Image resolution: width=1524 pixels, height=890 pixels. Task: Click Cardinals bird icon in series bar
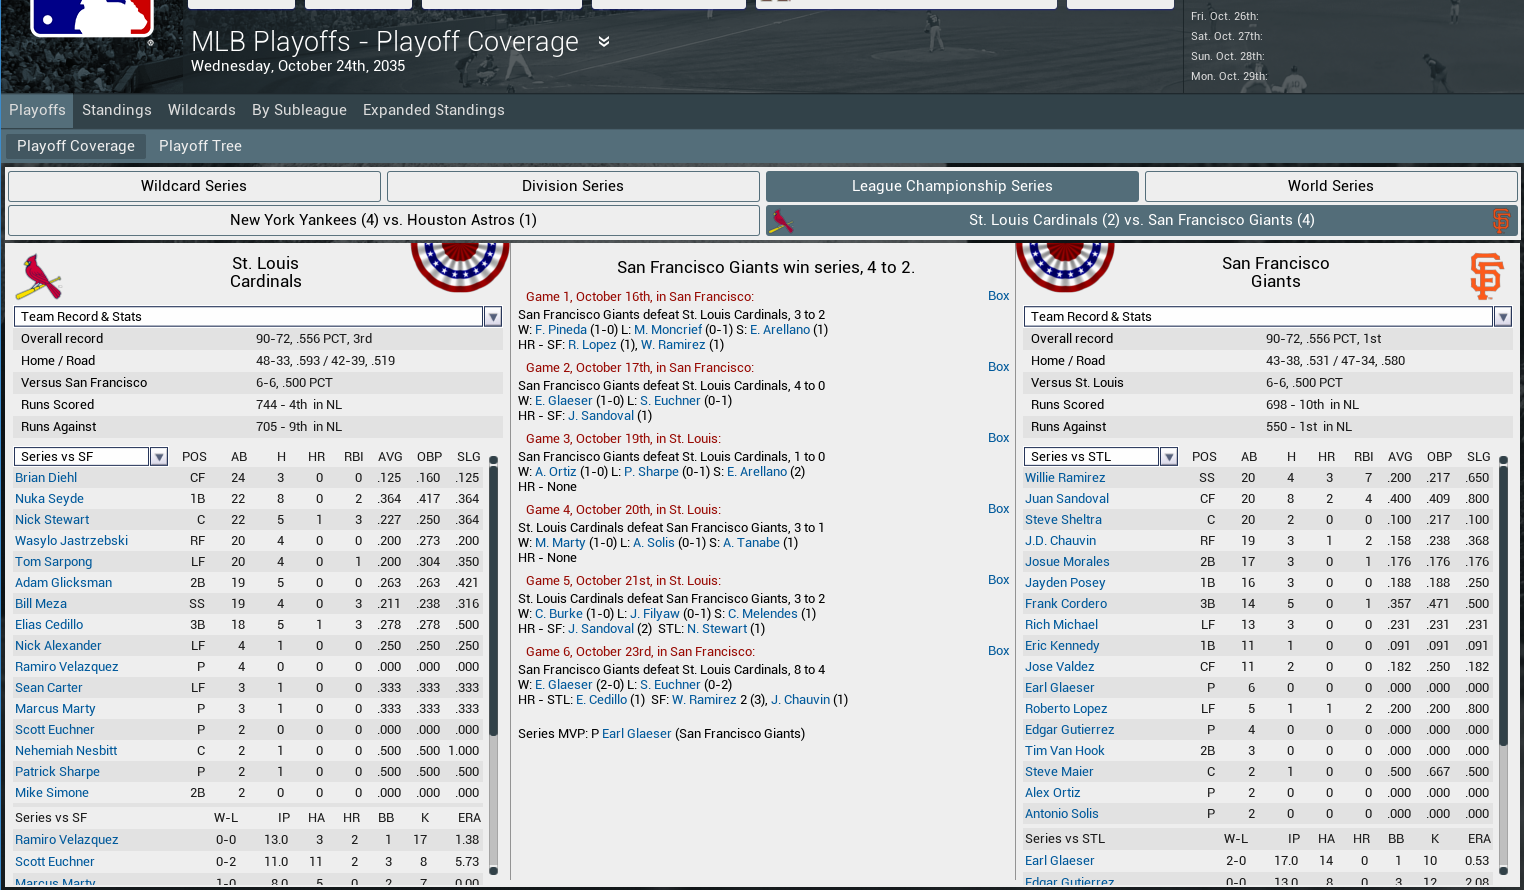(781, 221)
